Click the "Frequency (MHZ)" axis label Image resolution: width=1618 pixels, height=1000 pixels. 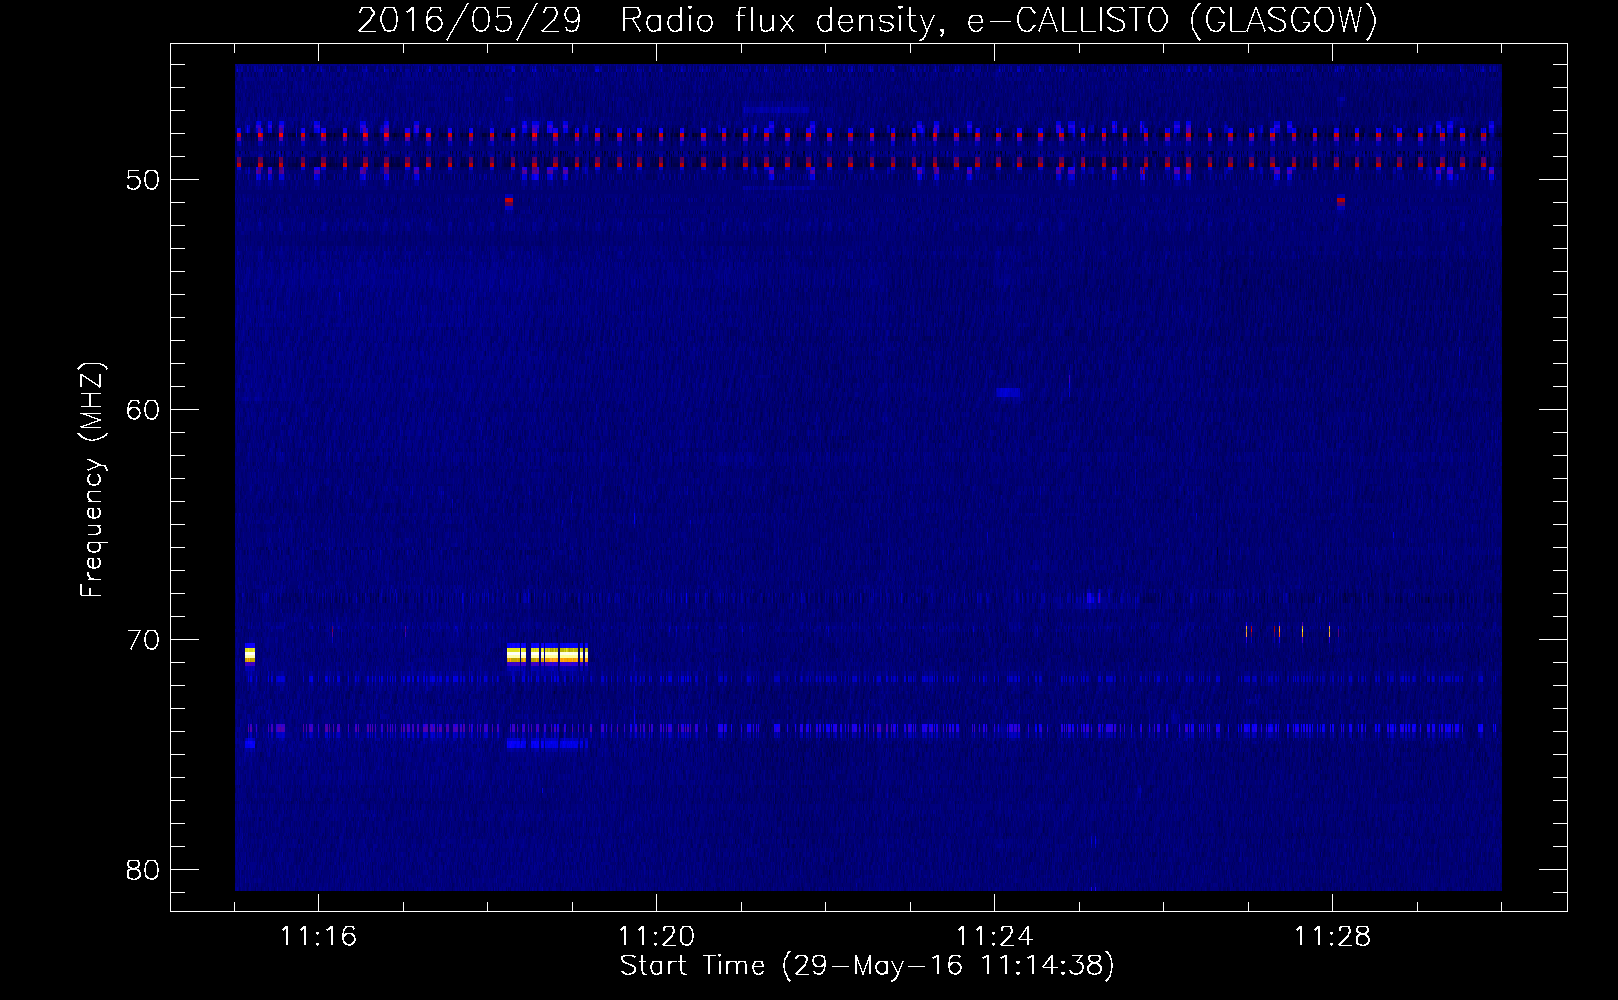coord(92,480)
